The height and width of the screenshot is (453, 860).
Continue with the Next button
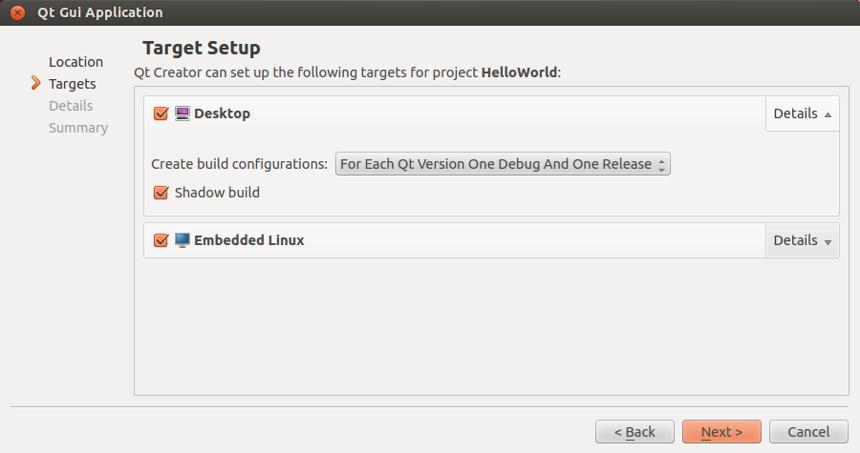[x=721, y=432]
